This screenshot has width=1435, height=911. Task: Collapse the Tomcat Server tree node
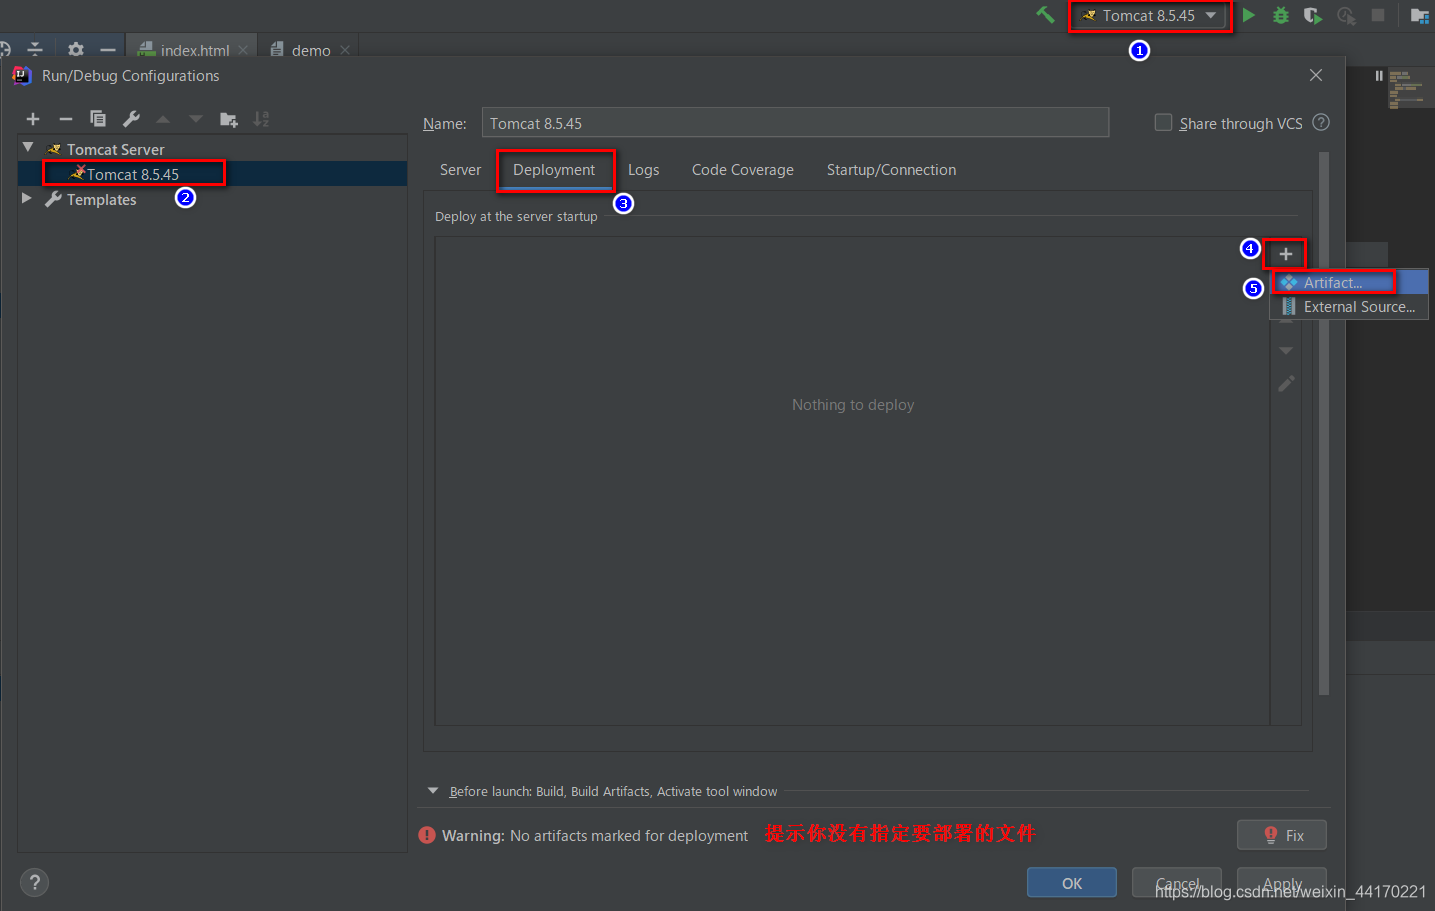click(28, 148)
